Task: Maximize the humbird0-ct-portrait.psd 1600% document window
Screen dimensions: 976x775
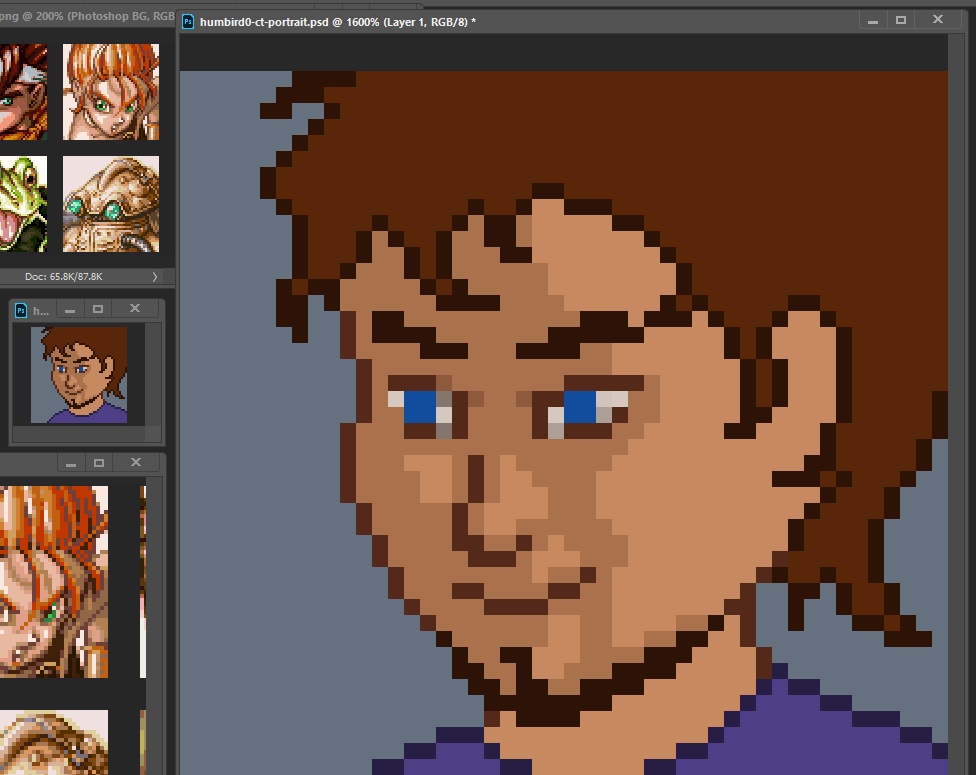Action: pyautogui.click(x=901, y=20)
